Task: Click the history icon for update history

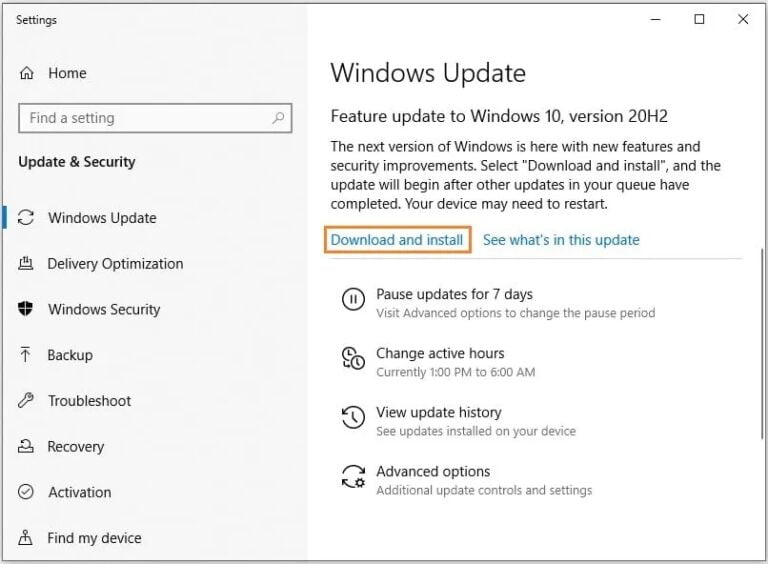Action: pyautogui.click(x=353, y=417)
